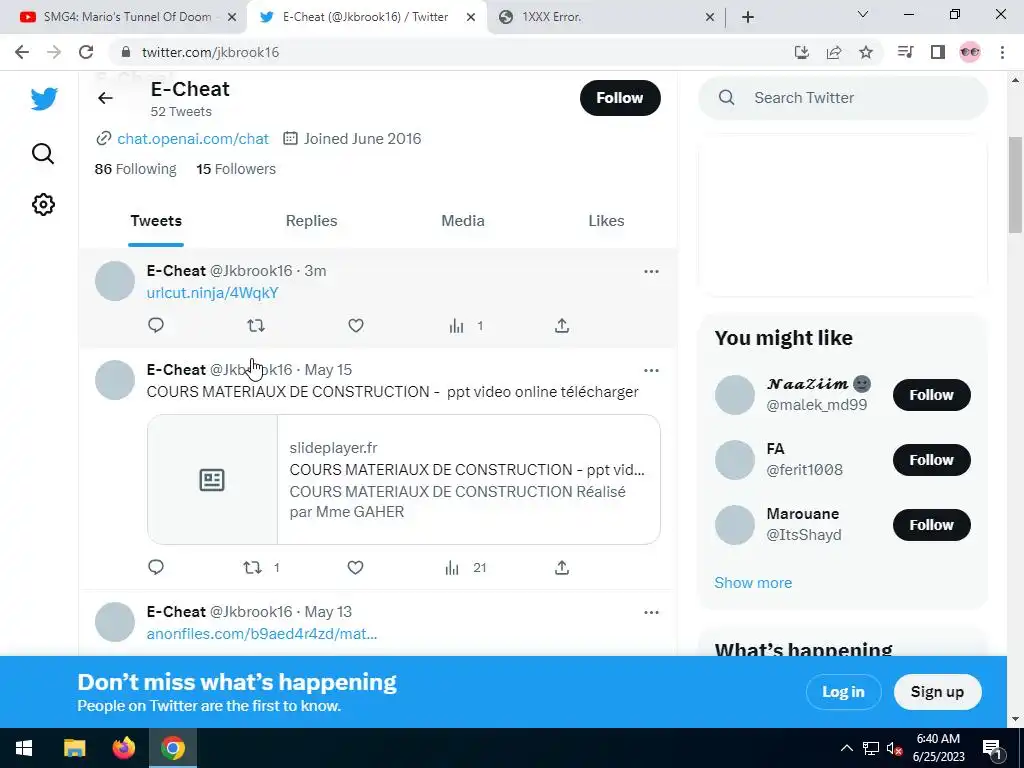Screen dimensions: 1024x768
Task: Click the address bar URL twitter.com/jkbrook16
Action: click(210, 52)
